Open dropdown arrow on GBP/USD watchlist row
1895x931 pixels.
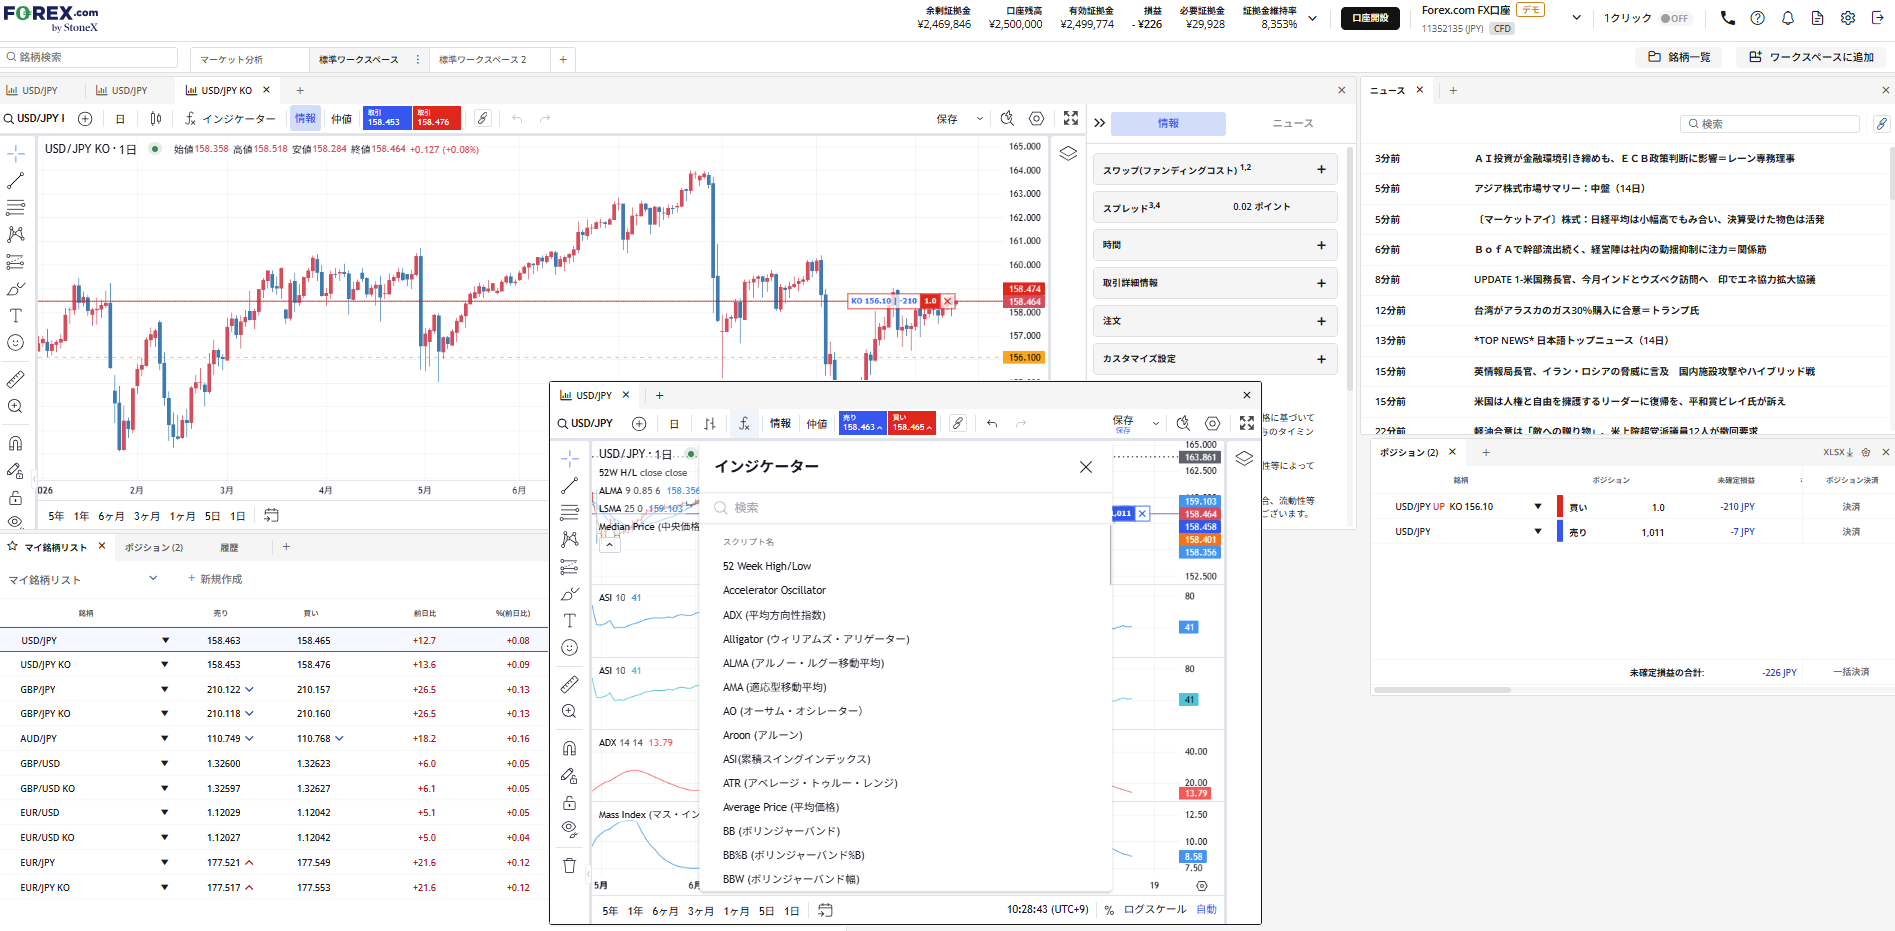click(165, 764)
